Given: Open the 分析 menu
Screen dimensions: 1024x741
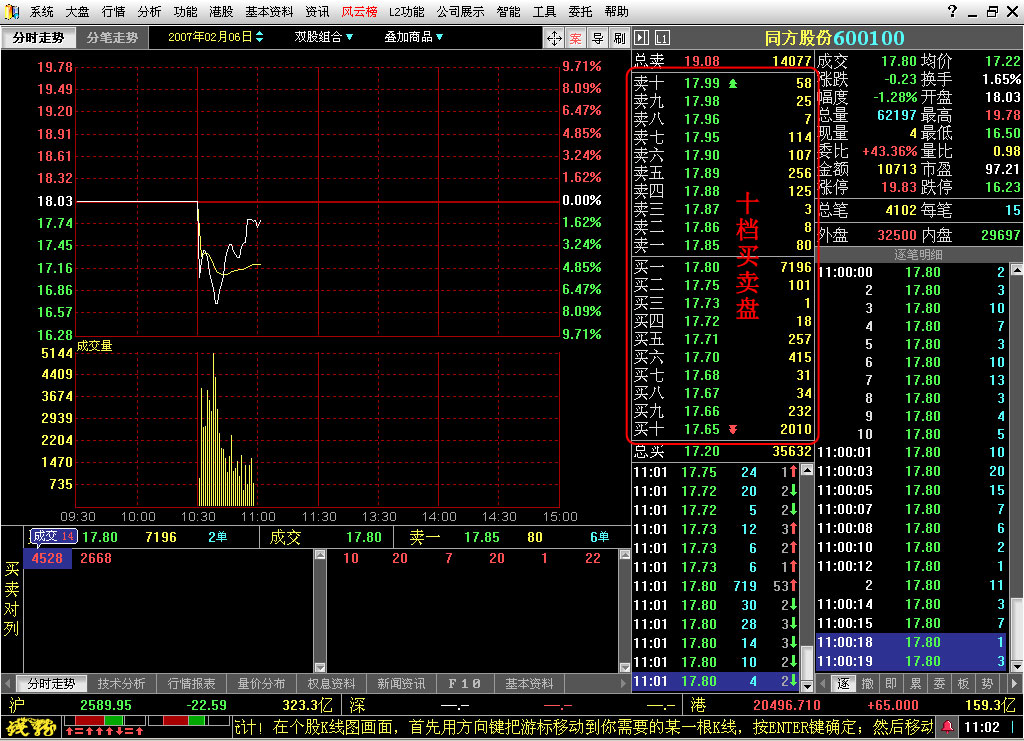Looking at the screenshot, I should [150, 12].
